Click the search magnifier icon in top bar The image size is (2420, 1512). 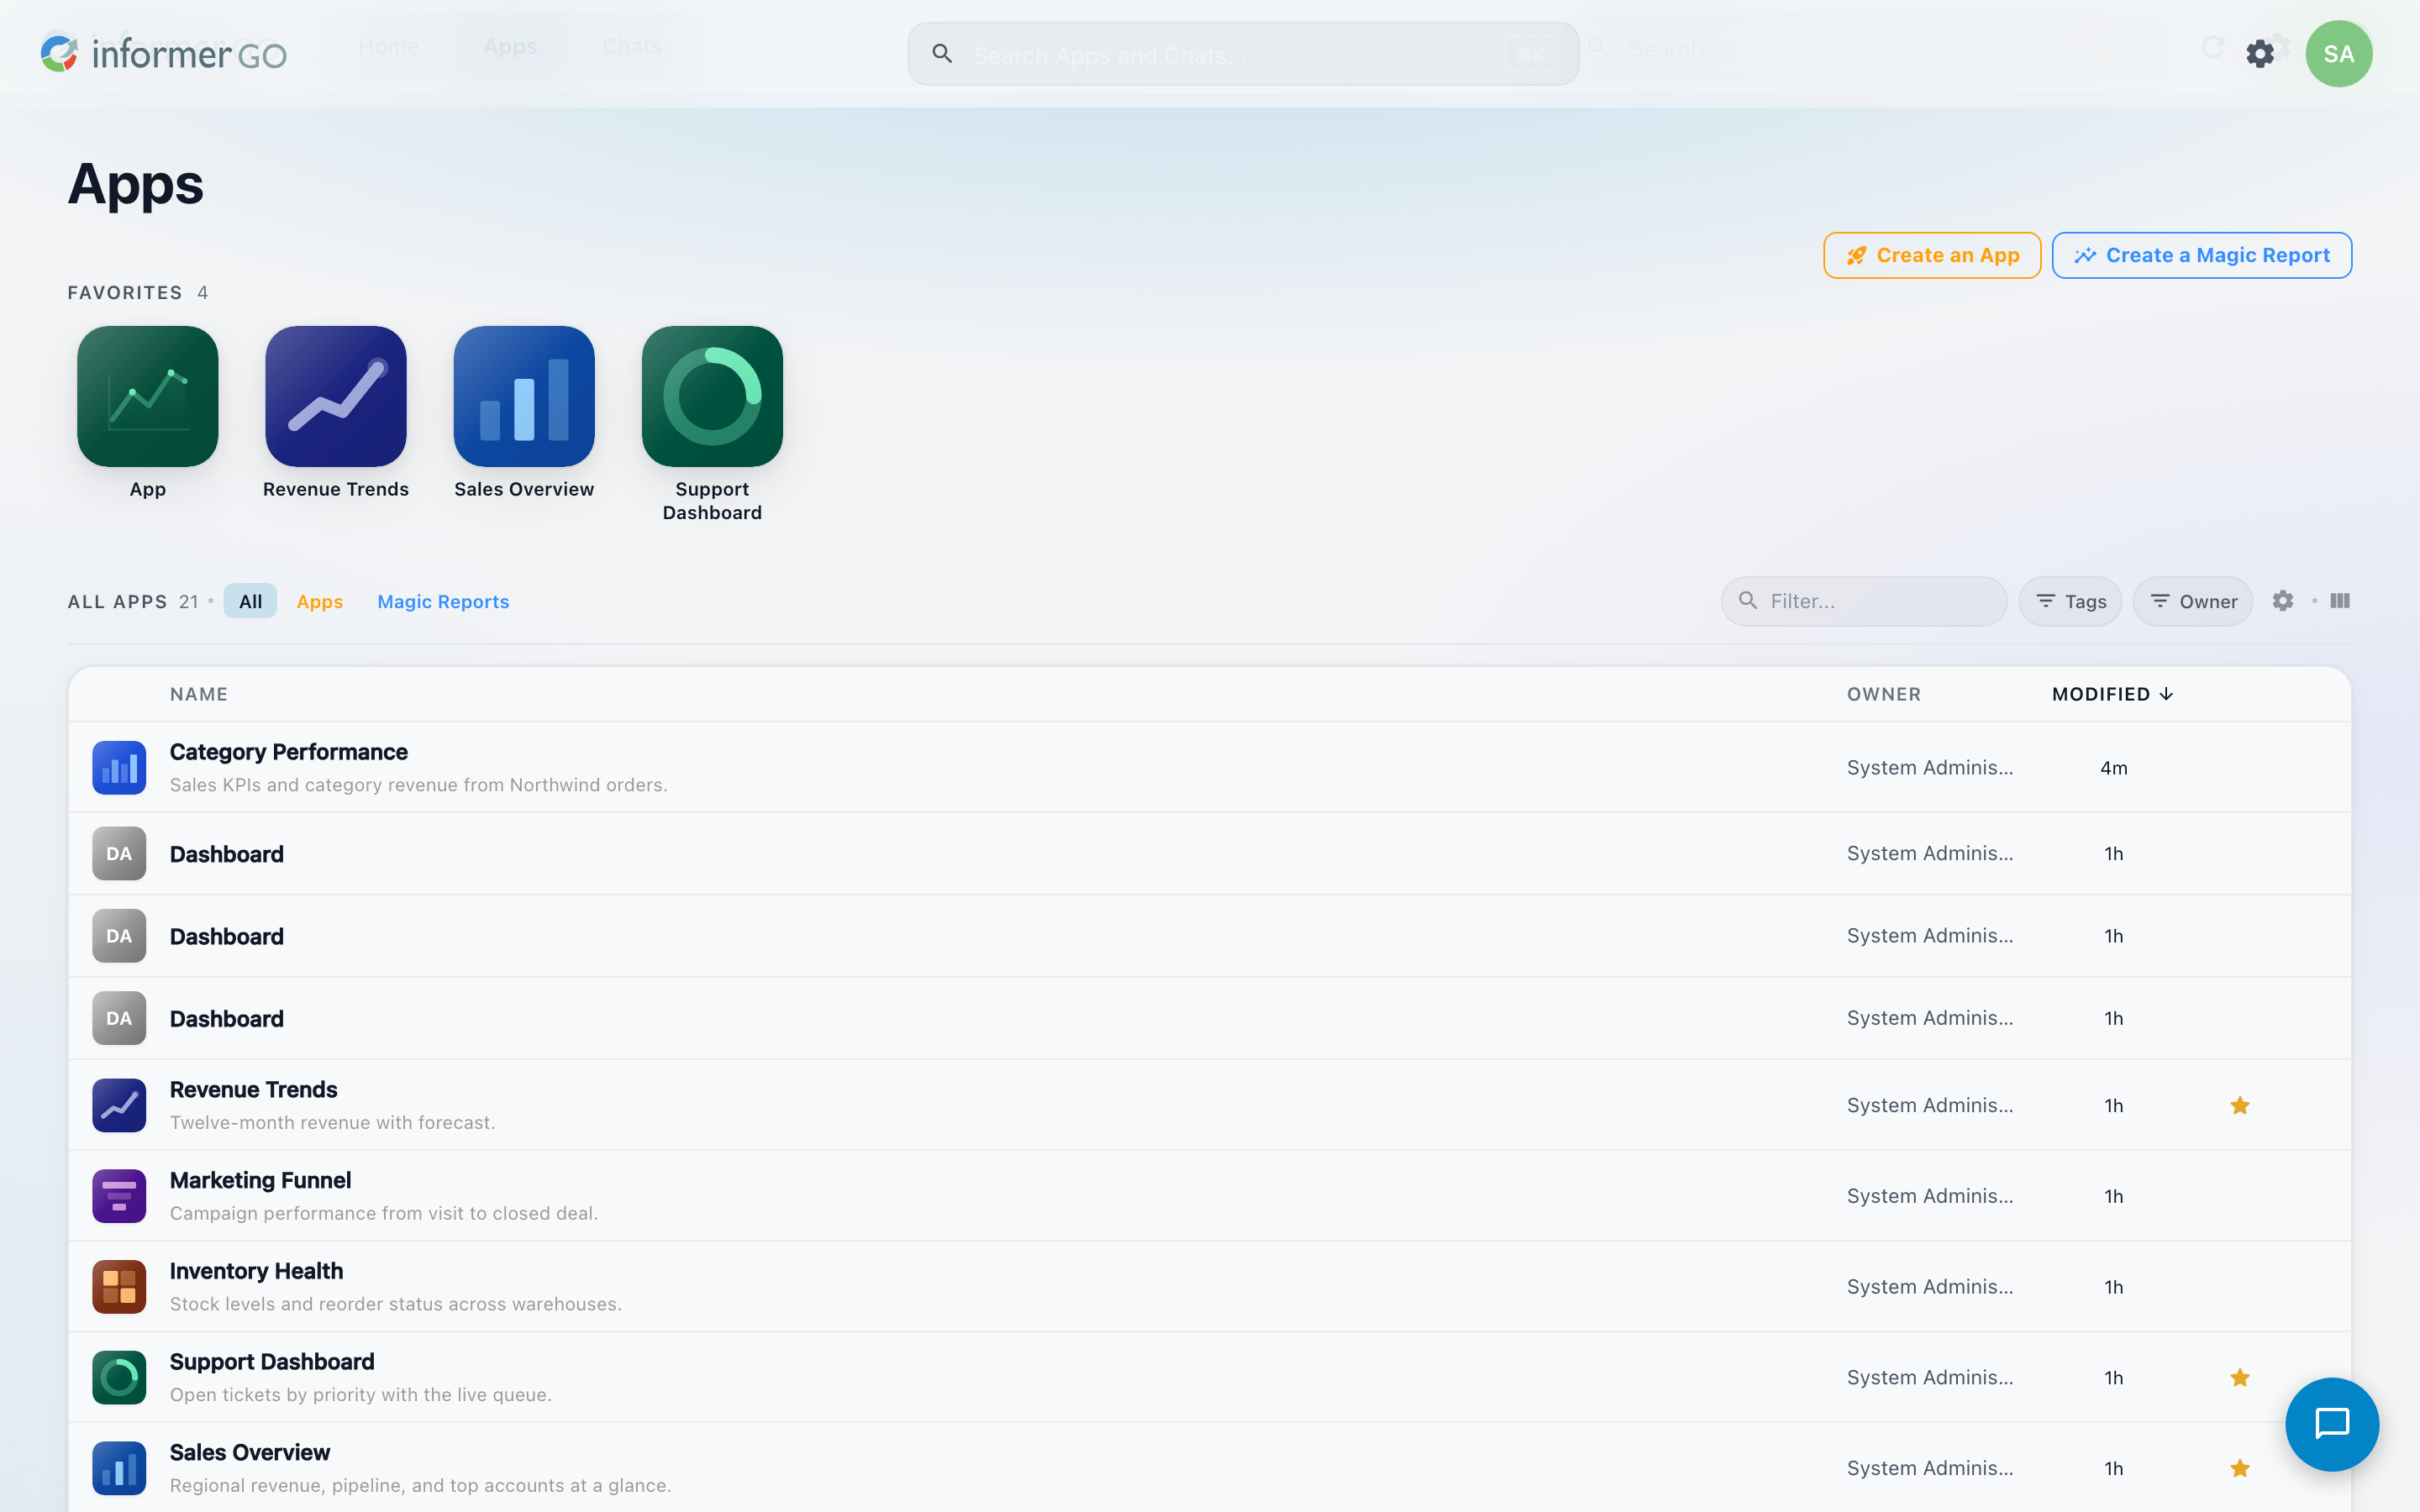click(942, 54)
